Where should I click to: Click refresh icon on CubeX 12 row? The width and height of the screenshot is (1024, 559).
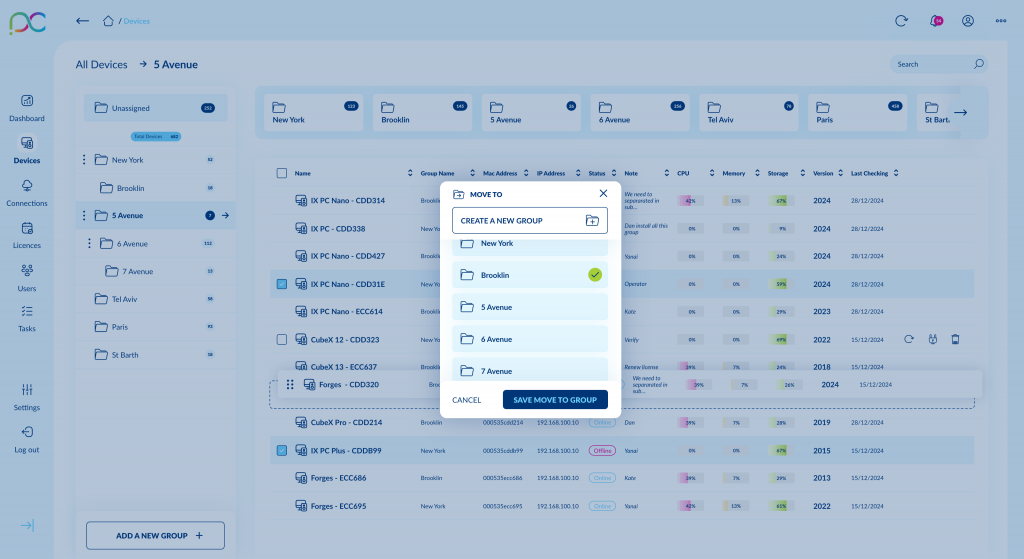point(908,339)
